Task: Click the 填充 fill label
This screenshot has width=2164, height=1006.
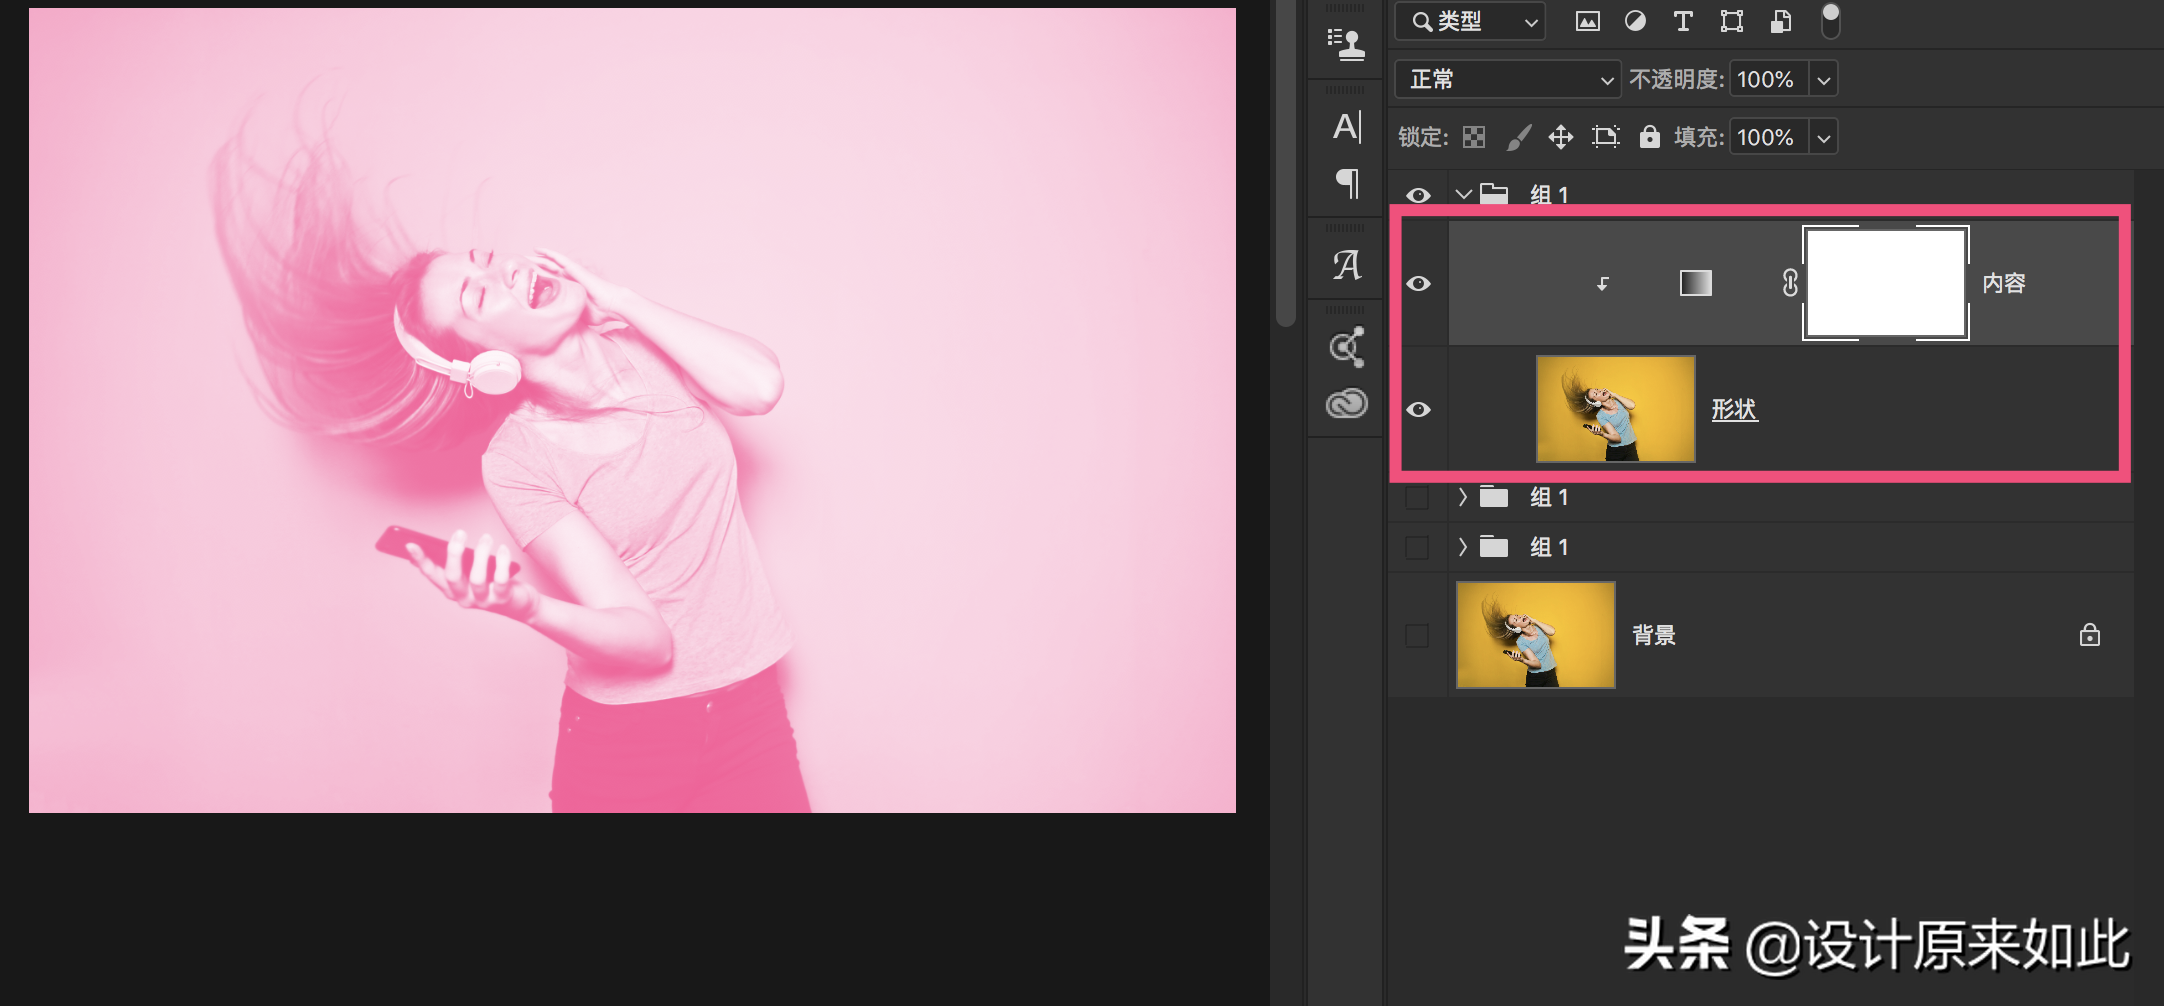Action: (x=1699, y=137)
